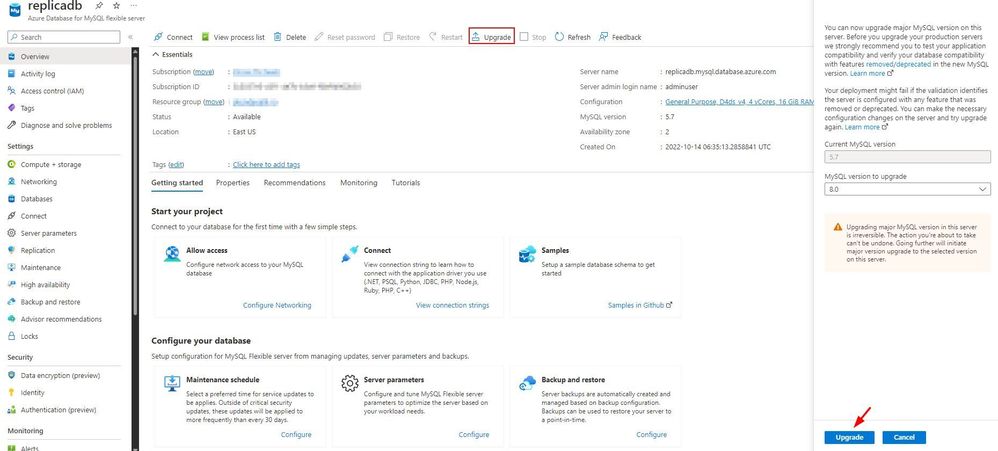Open Advisor recommendations
This screenshot has width=998, height=451.
coord(61,319)
